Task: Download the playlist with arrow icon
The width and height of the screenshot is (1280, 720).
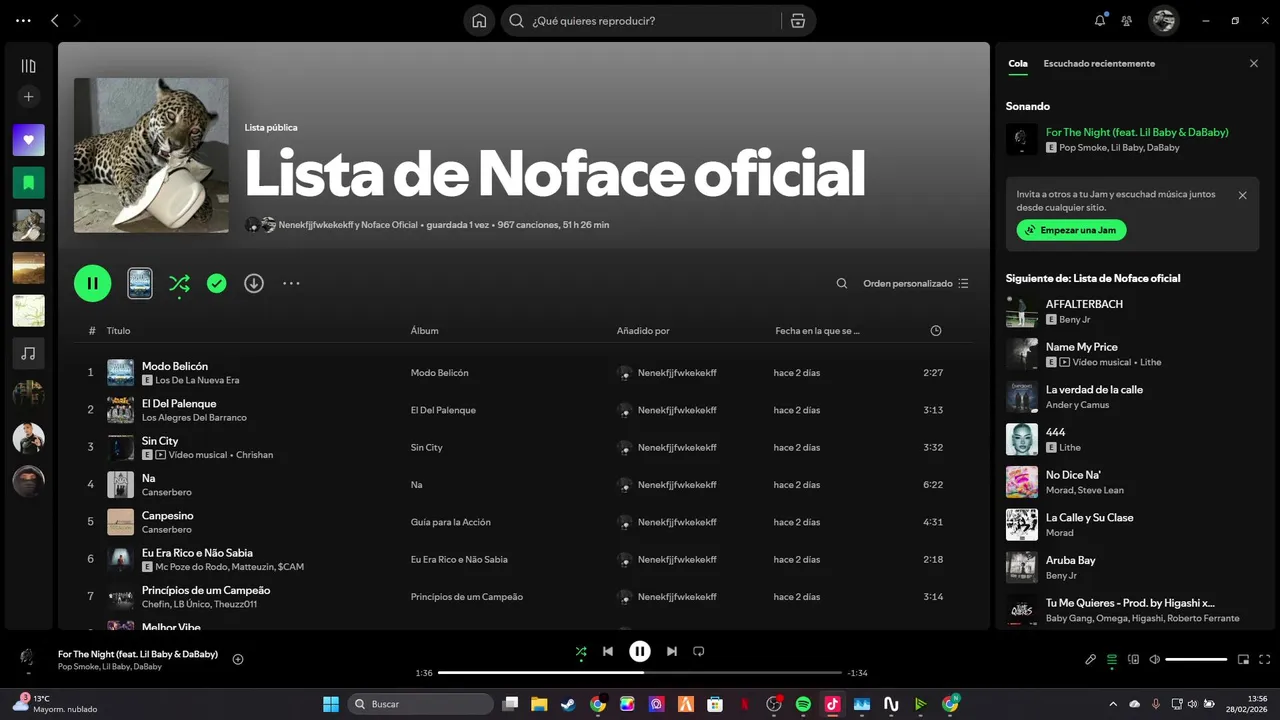Action: pos(254,283)
